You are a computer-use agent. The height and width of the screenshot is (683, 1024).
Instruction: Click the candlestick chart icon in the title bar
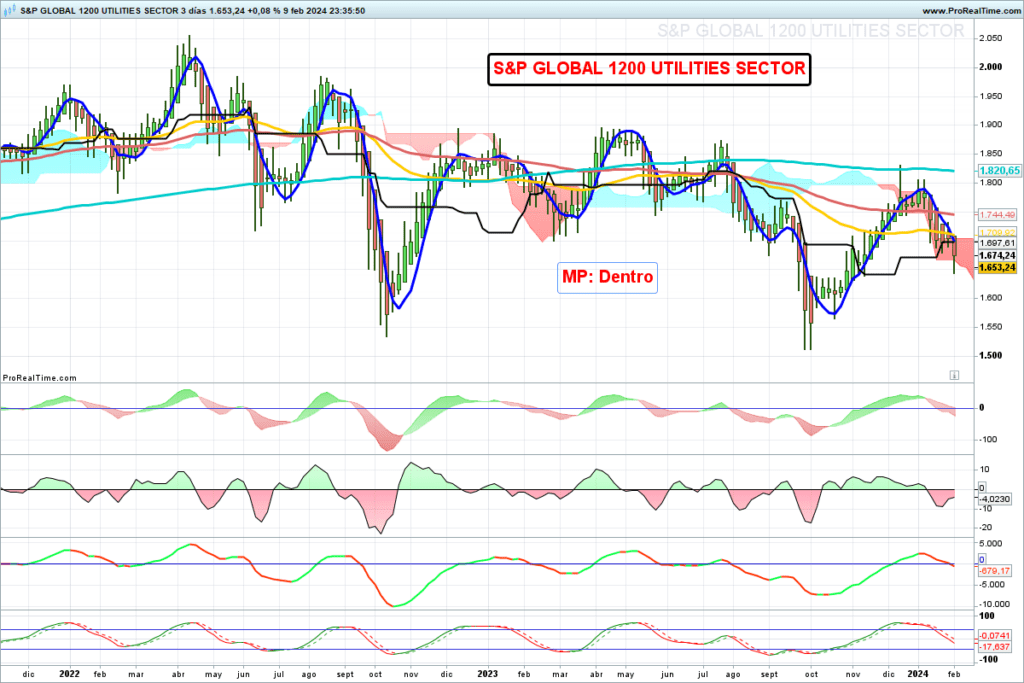coord(10,10)
